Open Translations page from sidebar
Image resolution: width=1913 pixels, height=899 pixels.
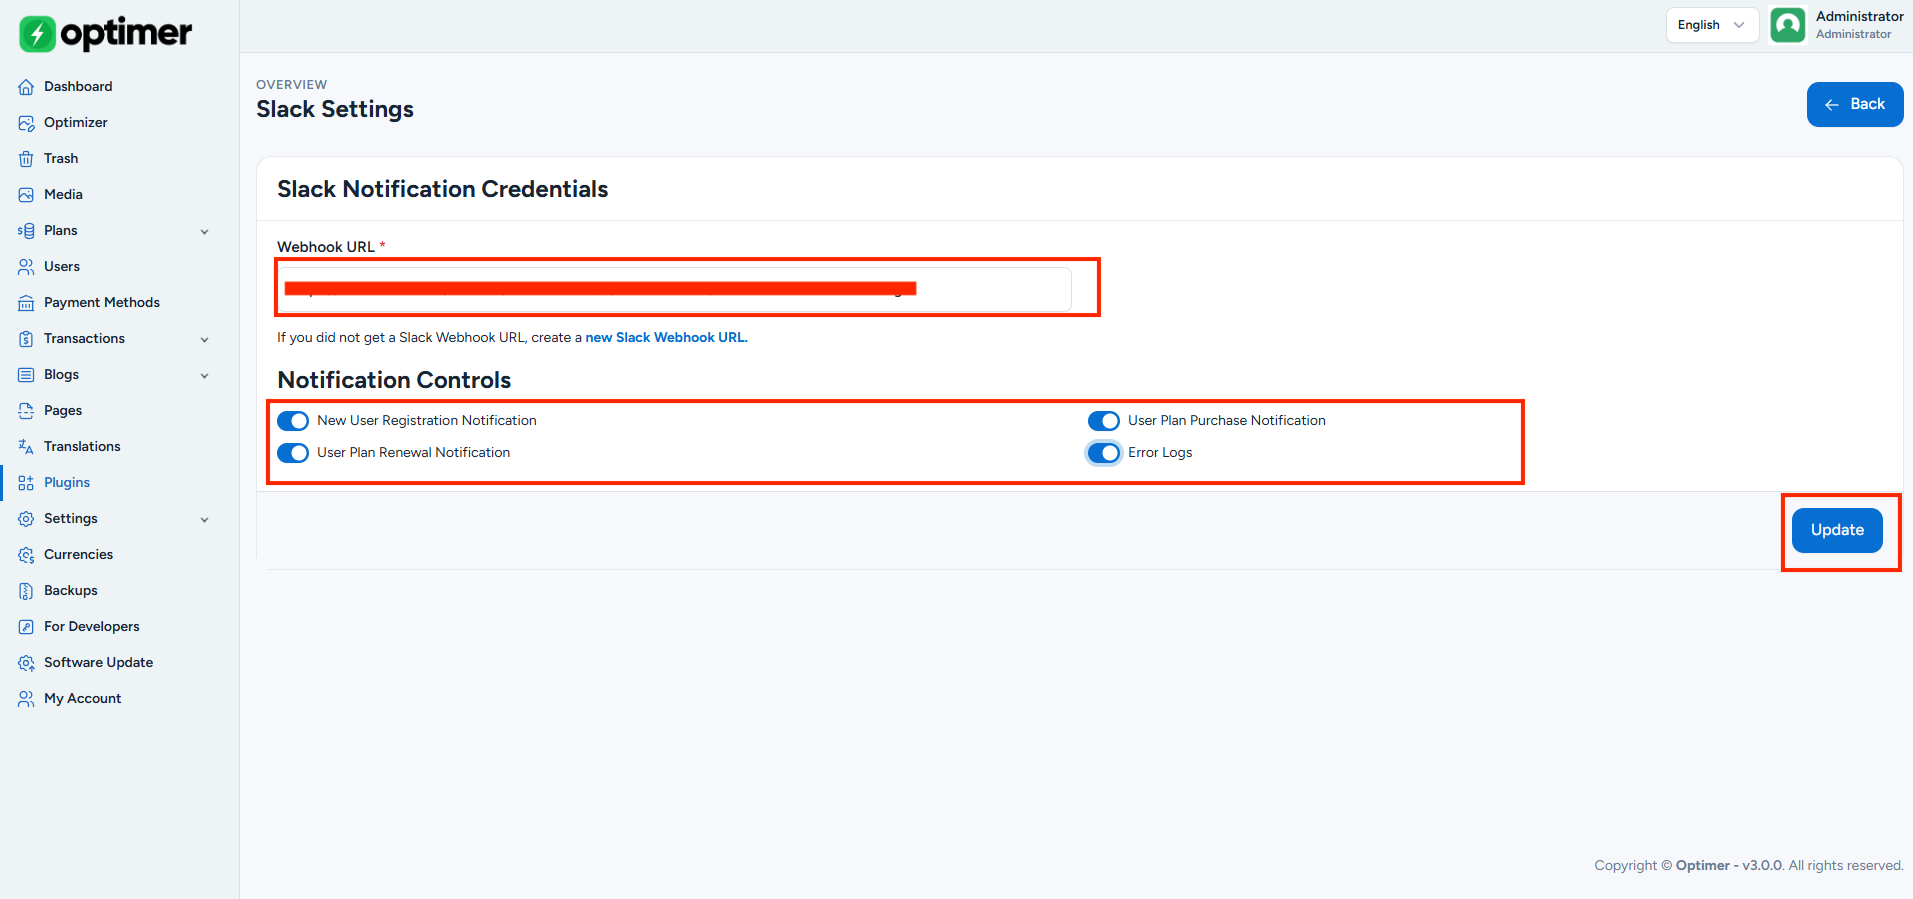[x=82, y=447]
